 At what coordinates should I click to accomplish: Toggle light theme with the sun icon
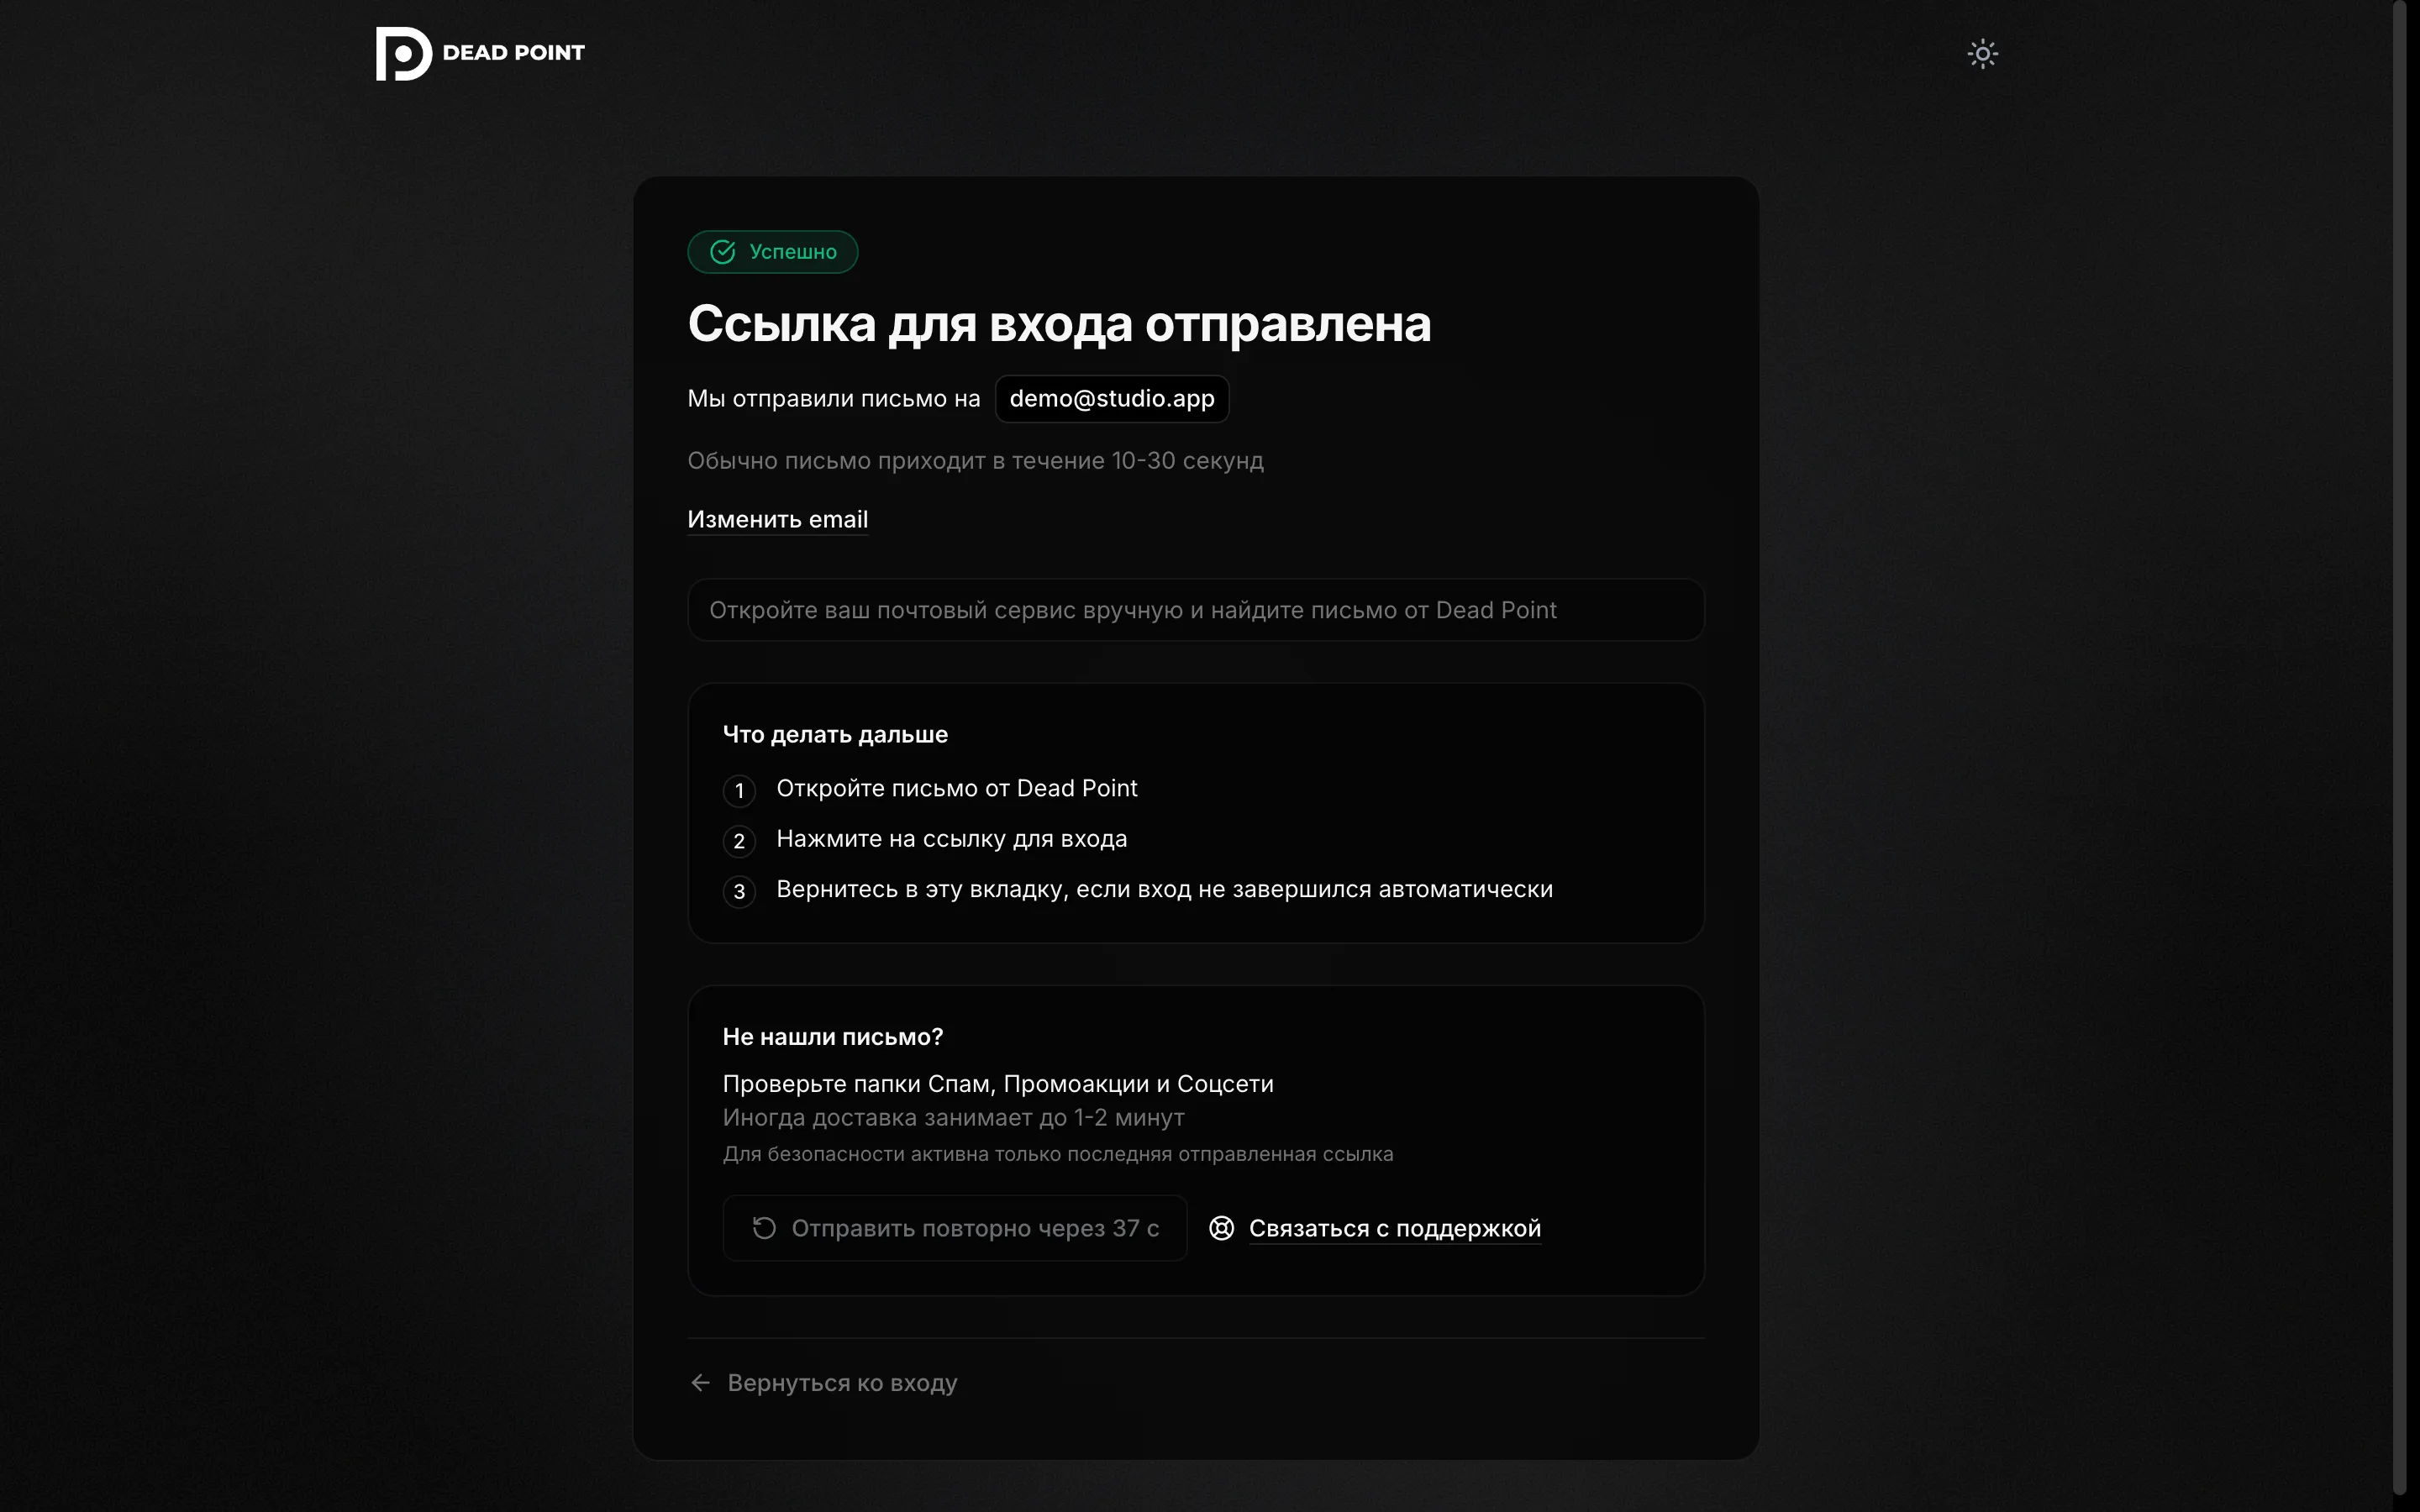click(1982, 53)
